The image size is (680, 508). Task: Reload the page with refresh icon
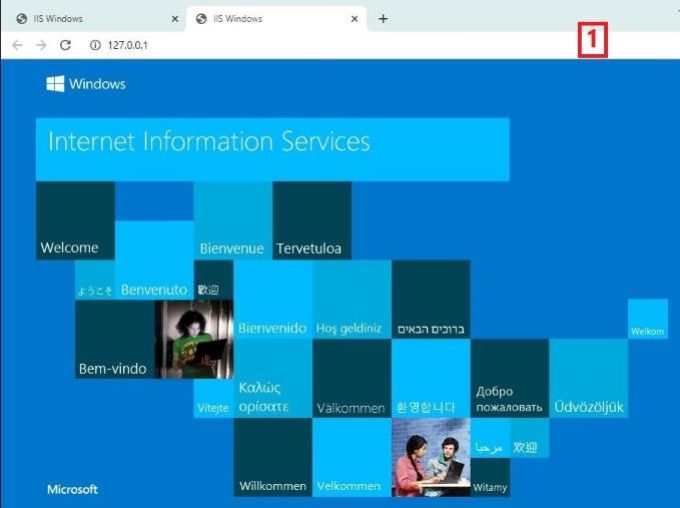66,45
